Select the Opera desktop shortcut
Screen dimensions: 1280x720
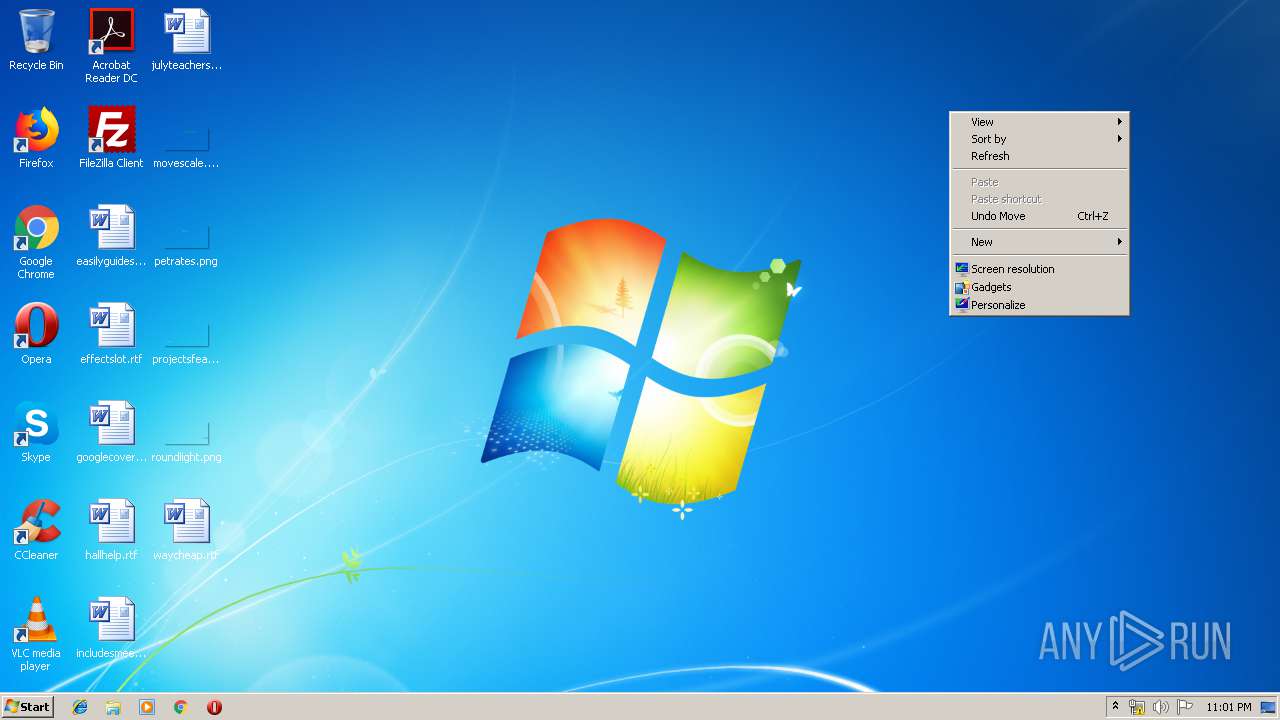point(36,334)
